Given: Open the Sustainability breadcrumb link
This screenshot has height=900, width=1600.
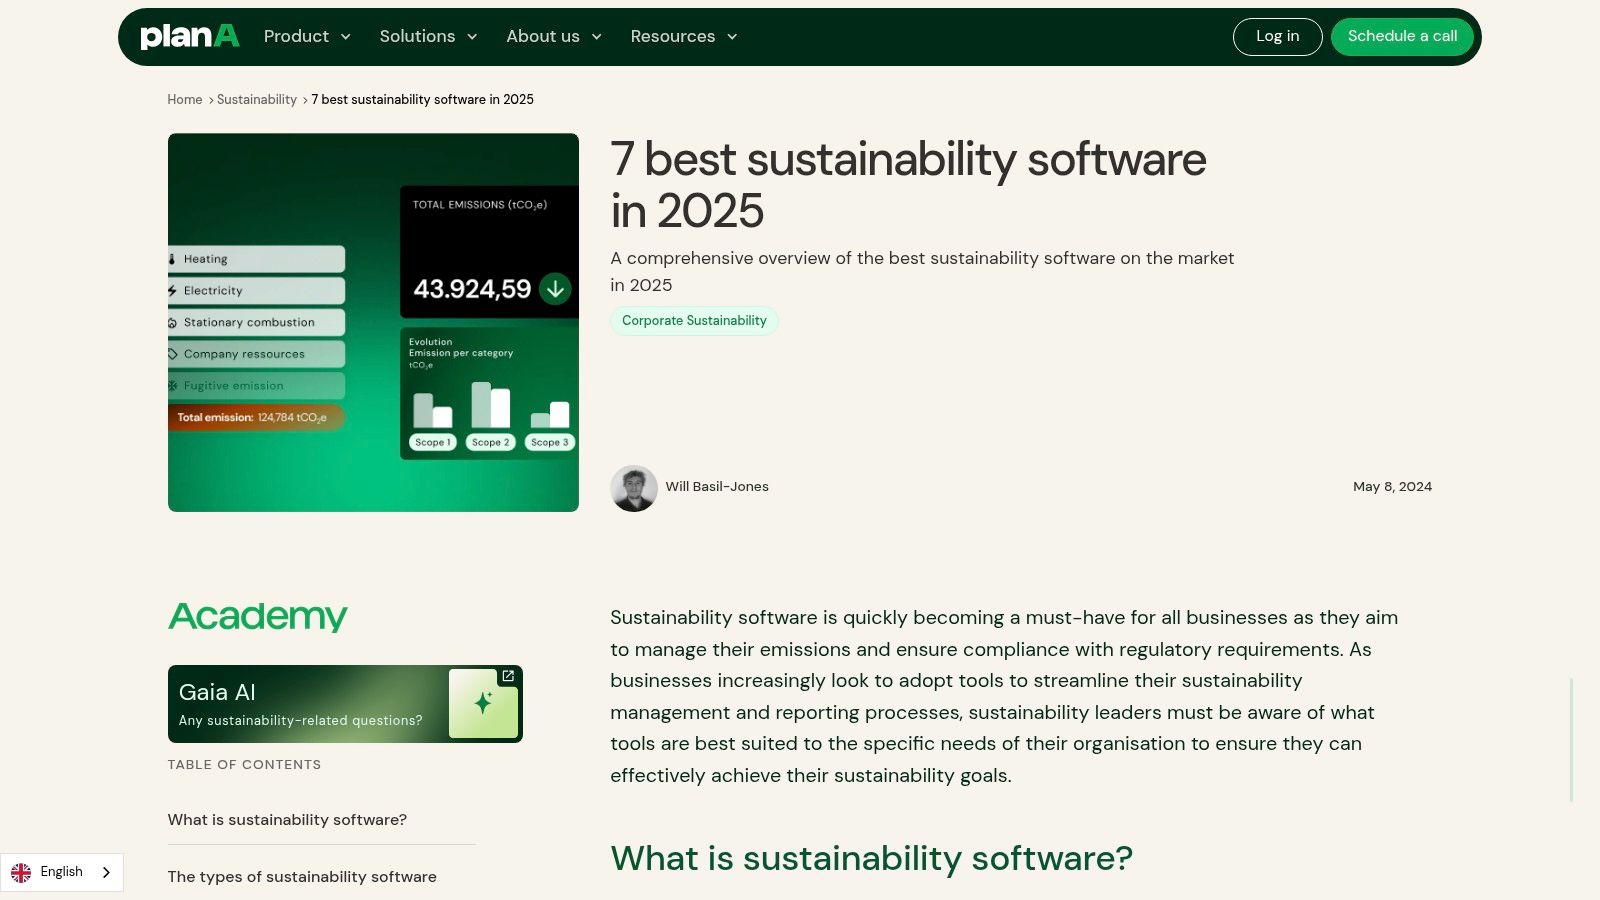Looking at the screenshot, I should coord(257,99).
